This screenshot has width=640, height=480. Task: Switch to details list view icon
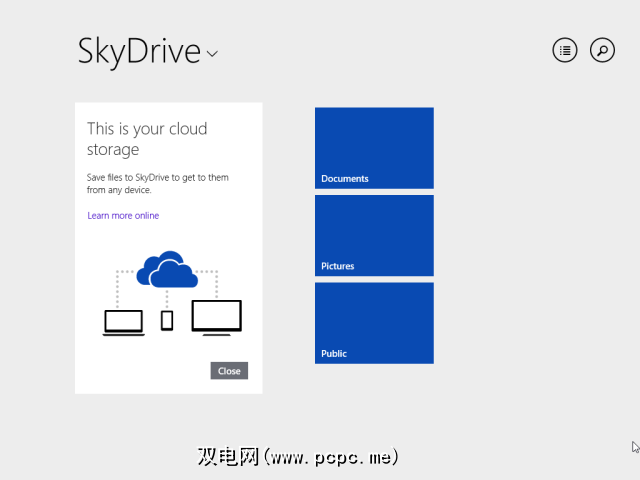point(565,50)
